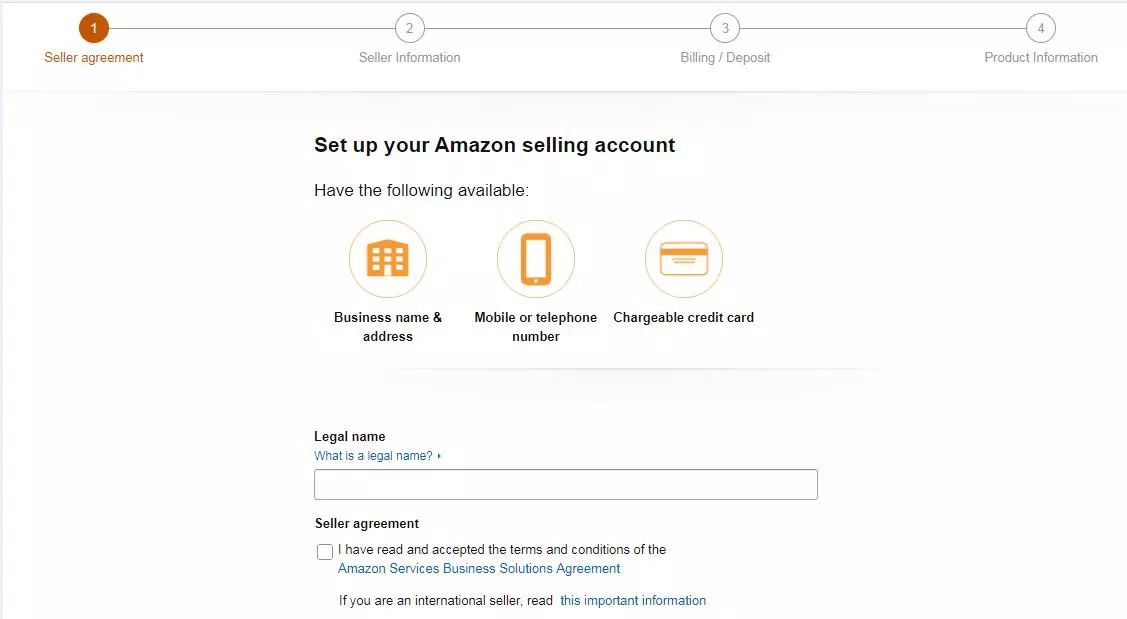Click 'Chargeable credit card' label

pyautogui.click(x=684, y=317)
